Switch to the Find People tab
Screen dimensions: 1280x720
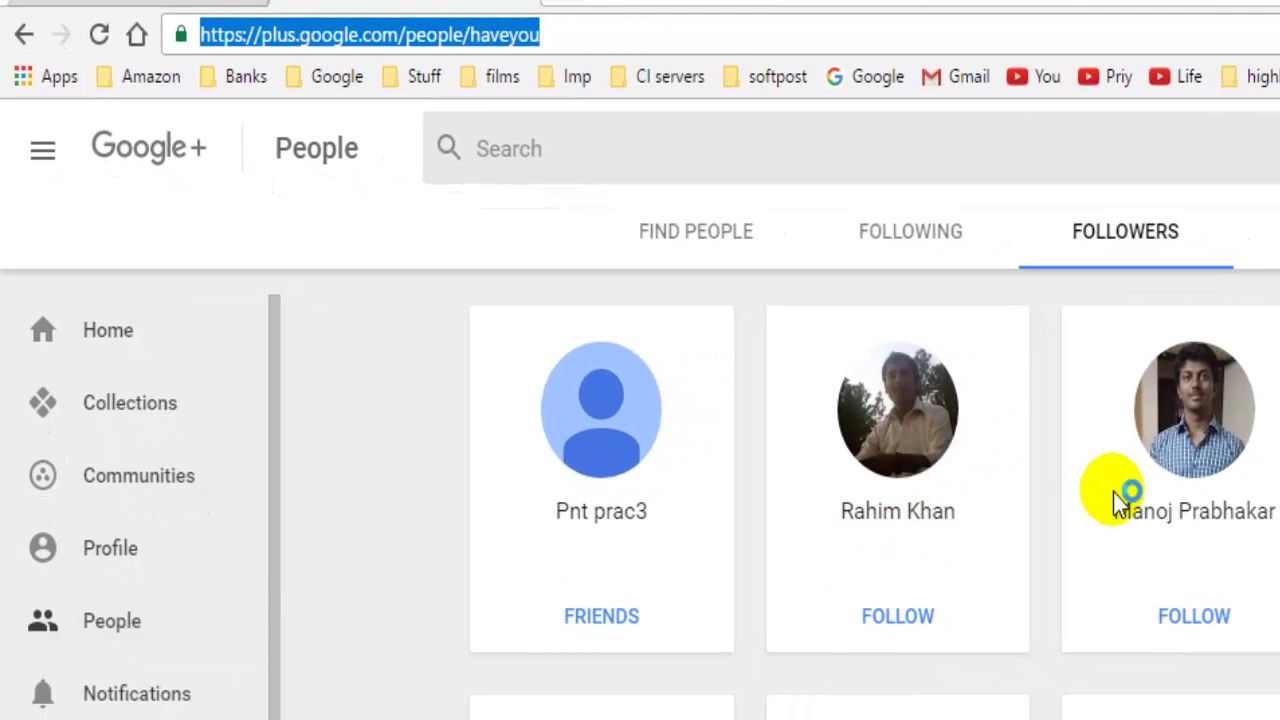pos(695,231)
